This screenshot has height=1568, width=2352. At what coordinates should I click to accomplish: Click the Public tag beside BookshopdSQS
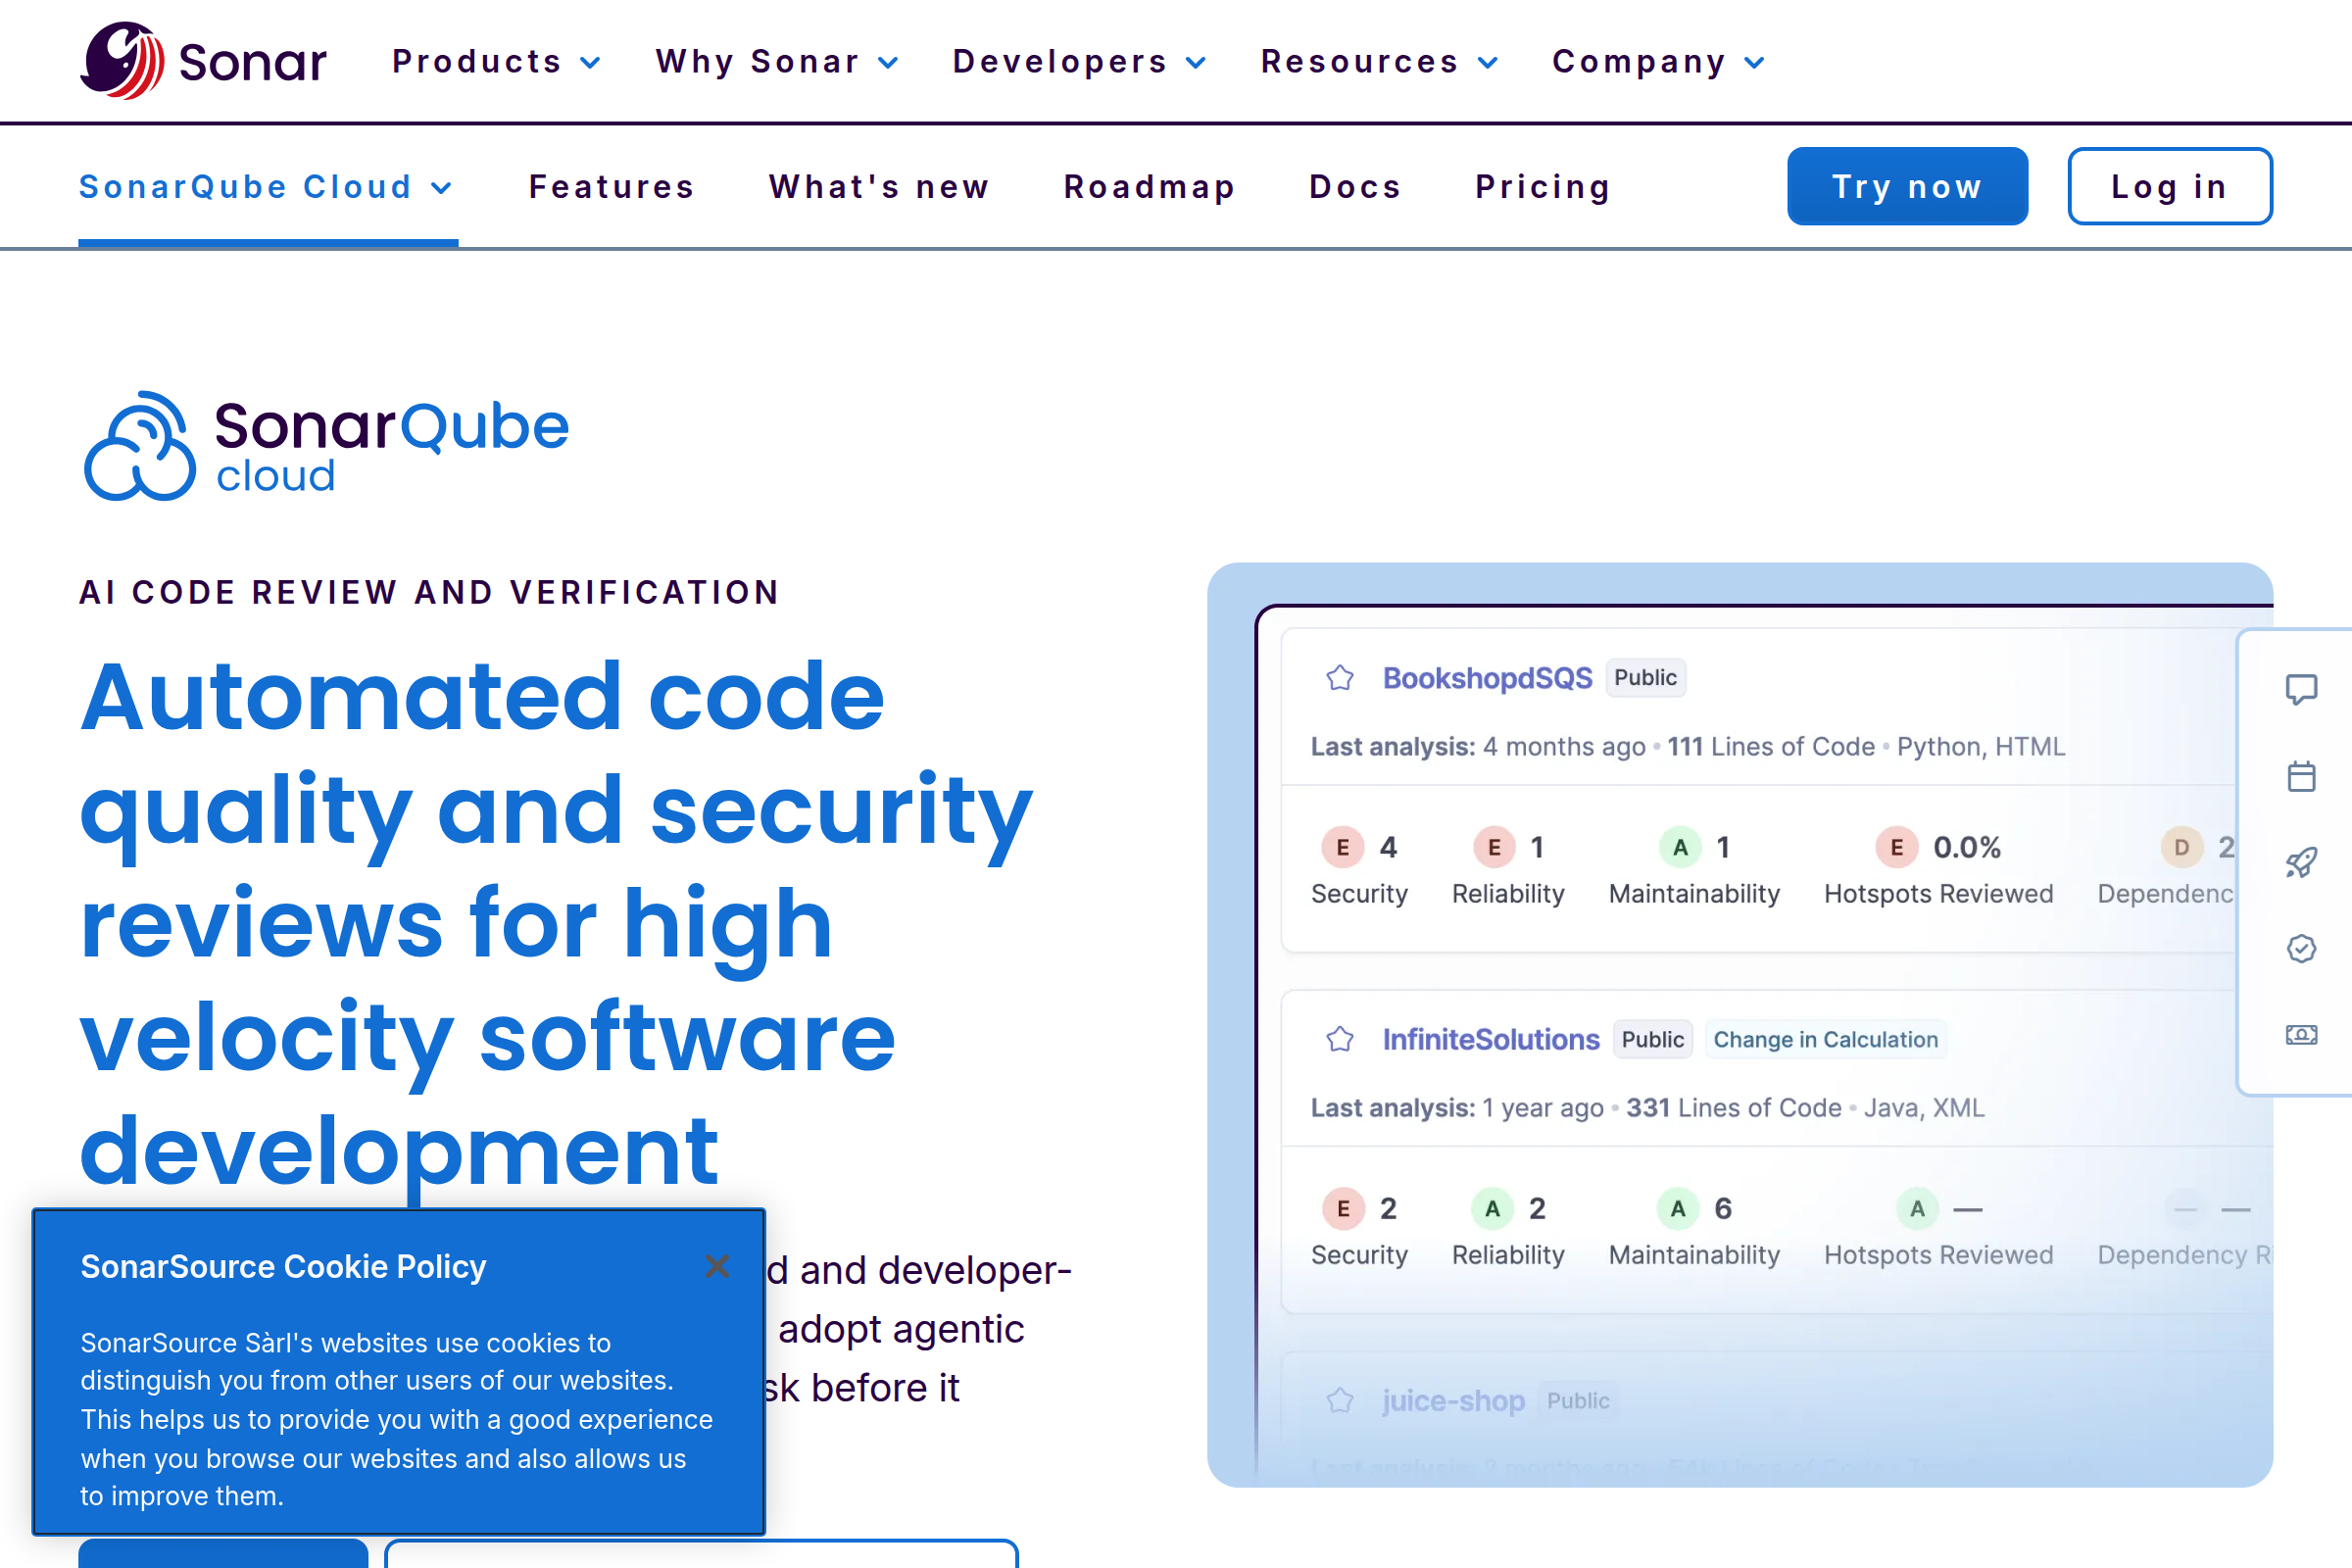[x=1645, y=678]
